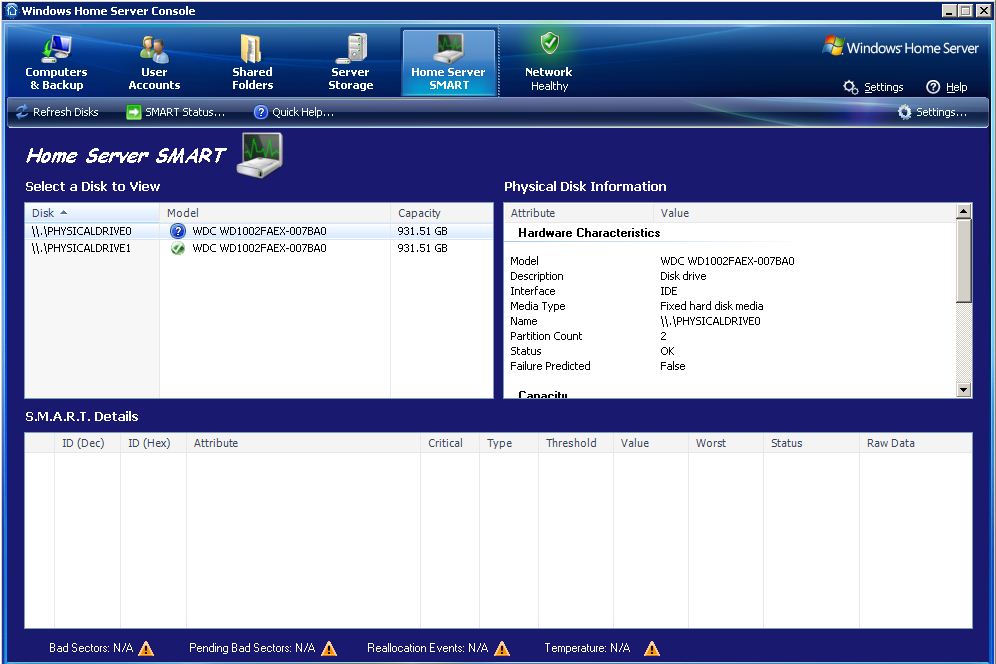Select the Home Server SMART icon tab
The width and height of the screenshot is (996, 664).
pos(448,50)
